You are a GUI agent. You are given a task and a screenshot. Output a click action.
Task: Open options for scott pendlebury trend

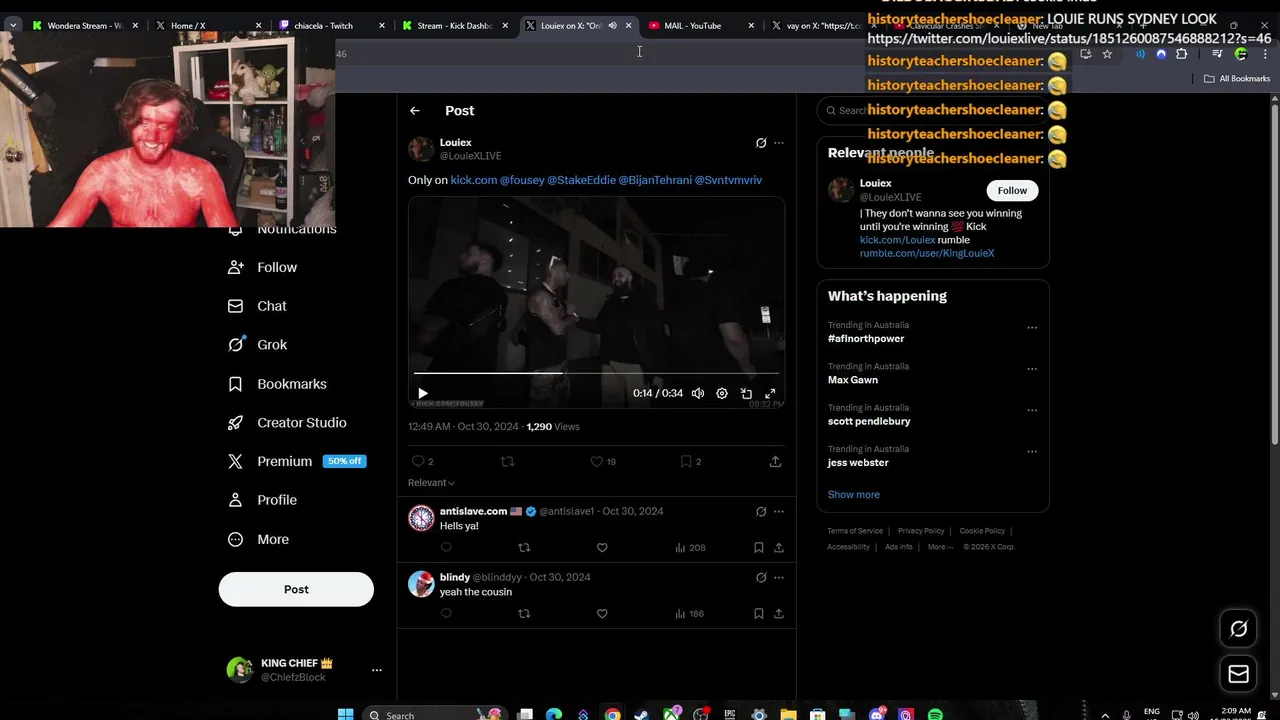pyautogui.click(x=1032, y=411)
